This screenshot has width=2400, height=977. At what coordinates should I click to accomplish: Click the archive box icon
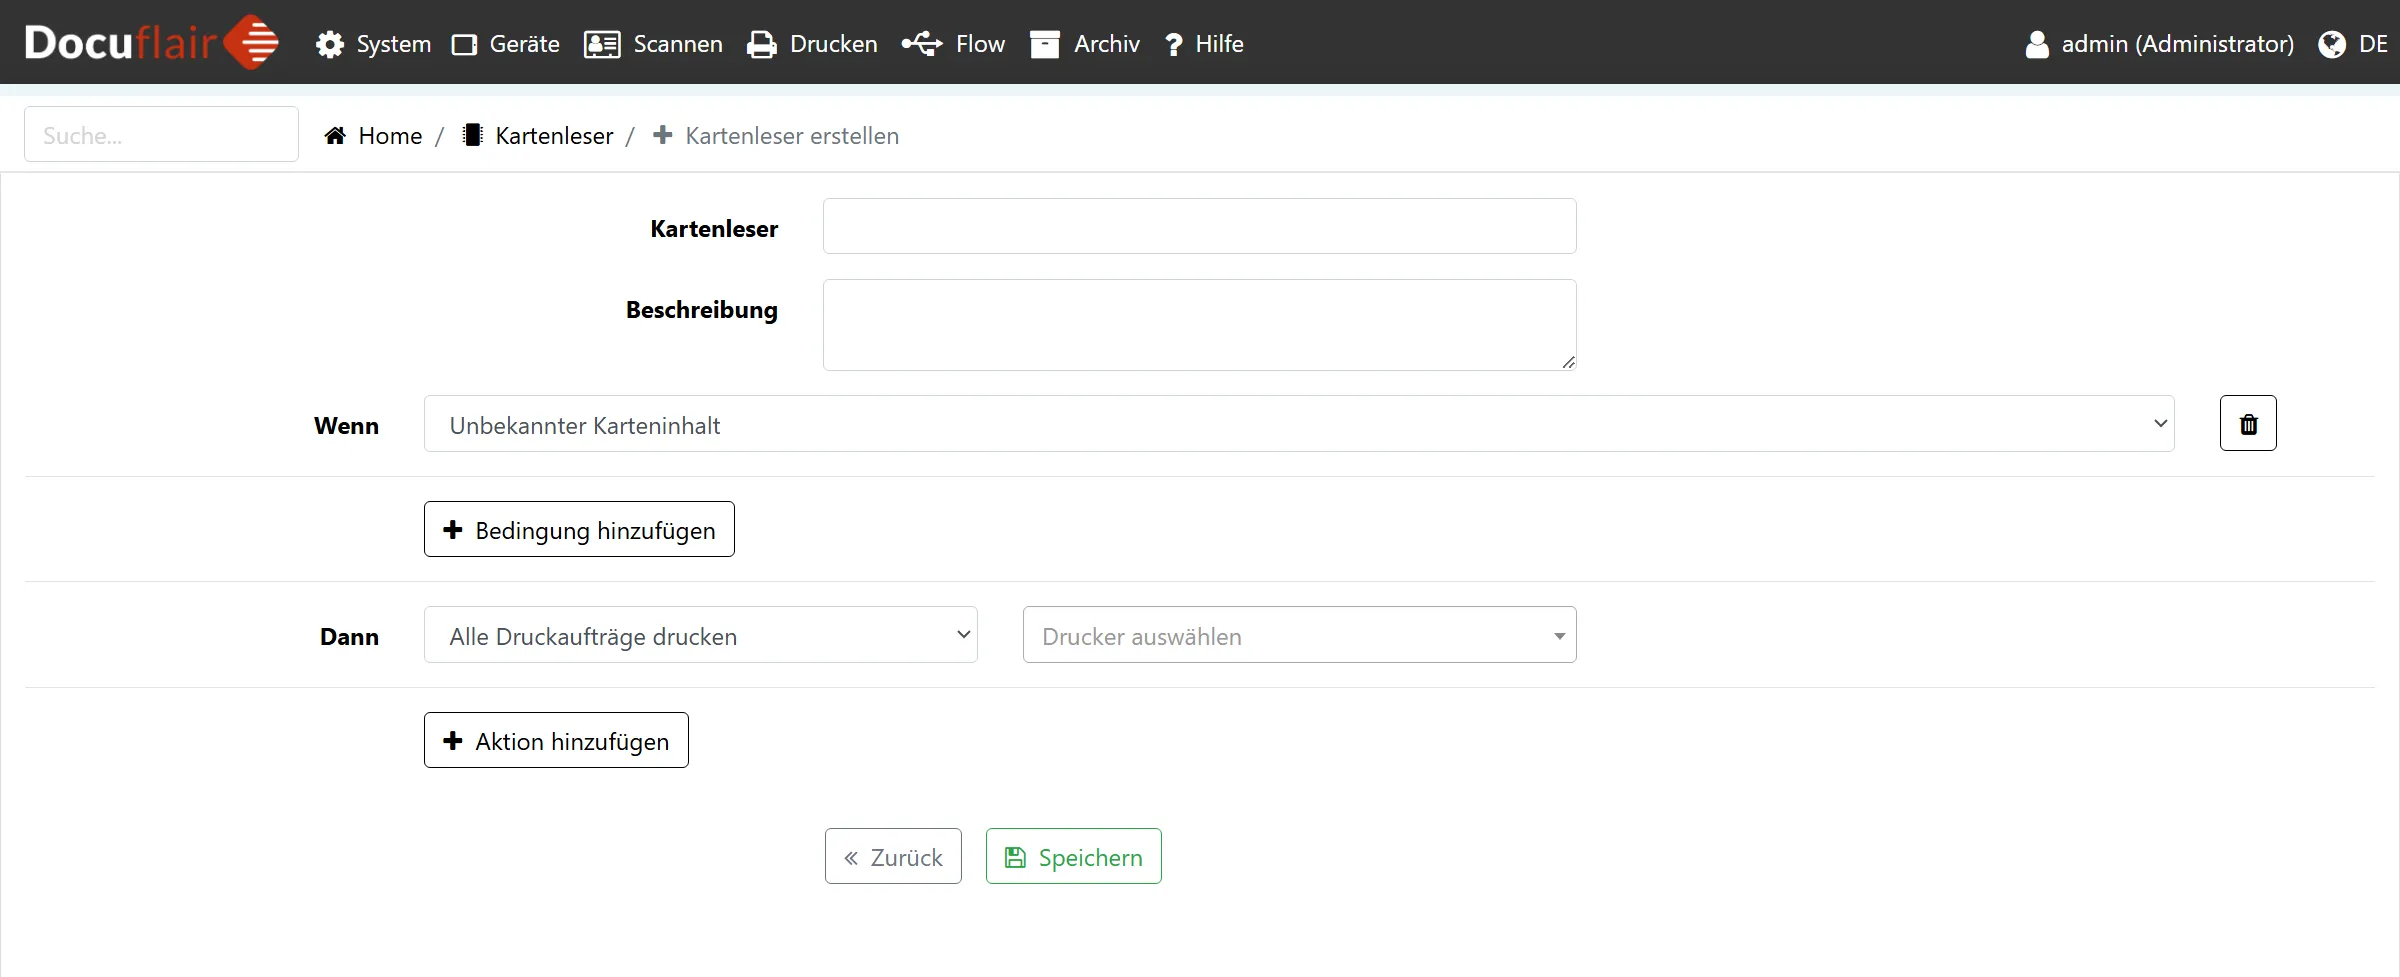point(1044,44)
